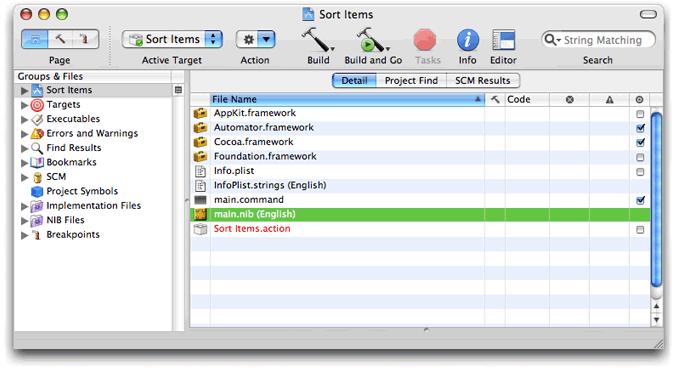Click the Errors and Warnings icon
Image resolution: width=678 pixels, height=370 pixels.
(37, 134)
